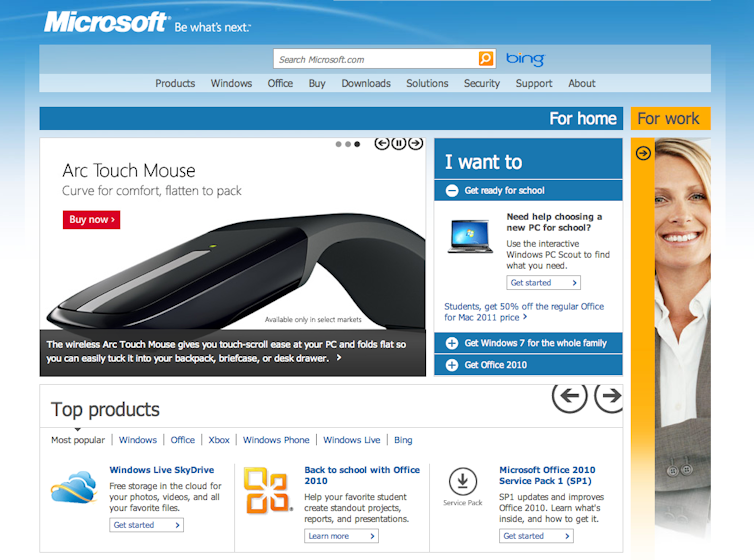Show previous Top products with left arrow
This screenshot has height=560, width=754.
click(x=569, y=396)
